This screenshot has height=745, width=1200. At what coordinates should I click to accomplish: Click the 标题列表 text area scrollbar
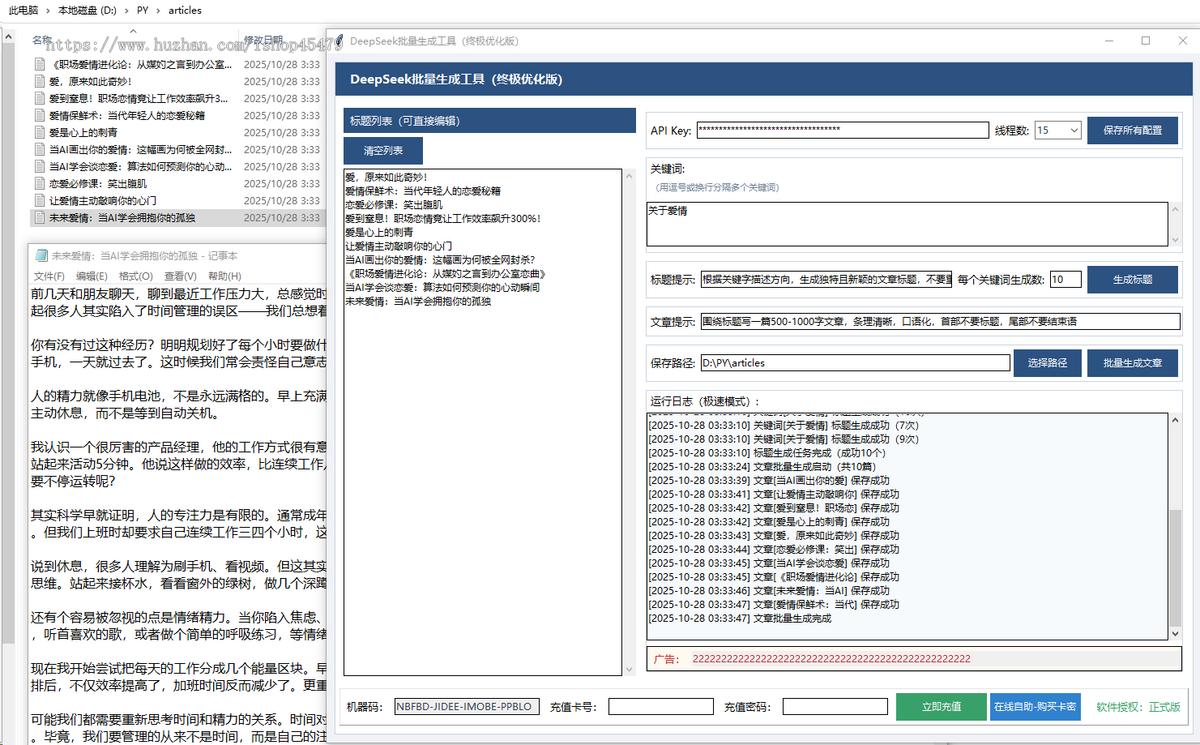[x=629, y=422]
